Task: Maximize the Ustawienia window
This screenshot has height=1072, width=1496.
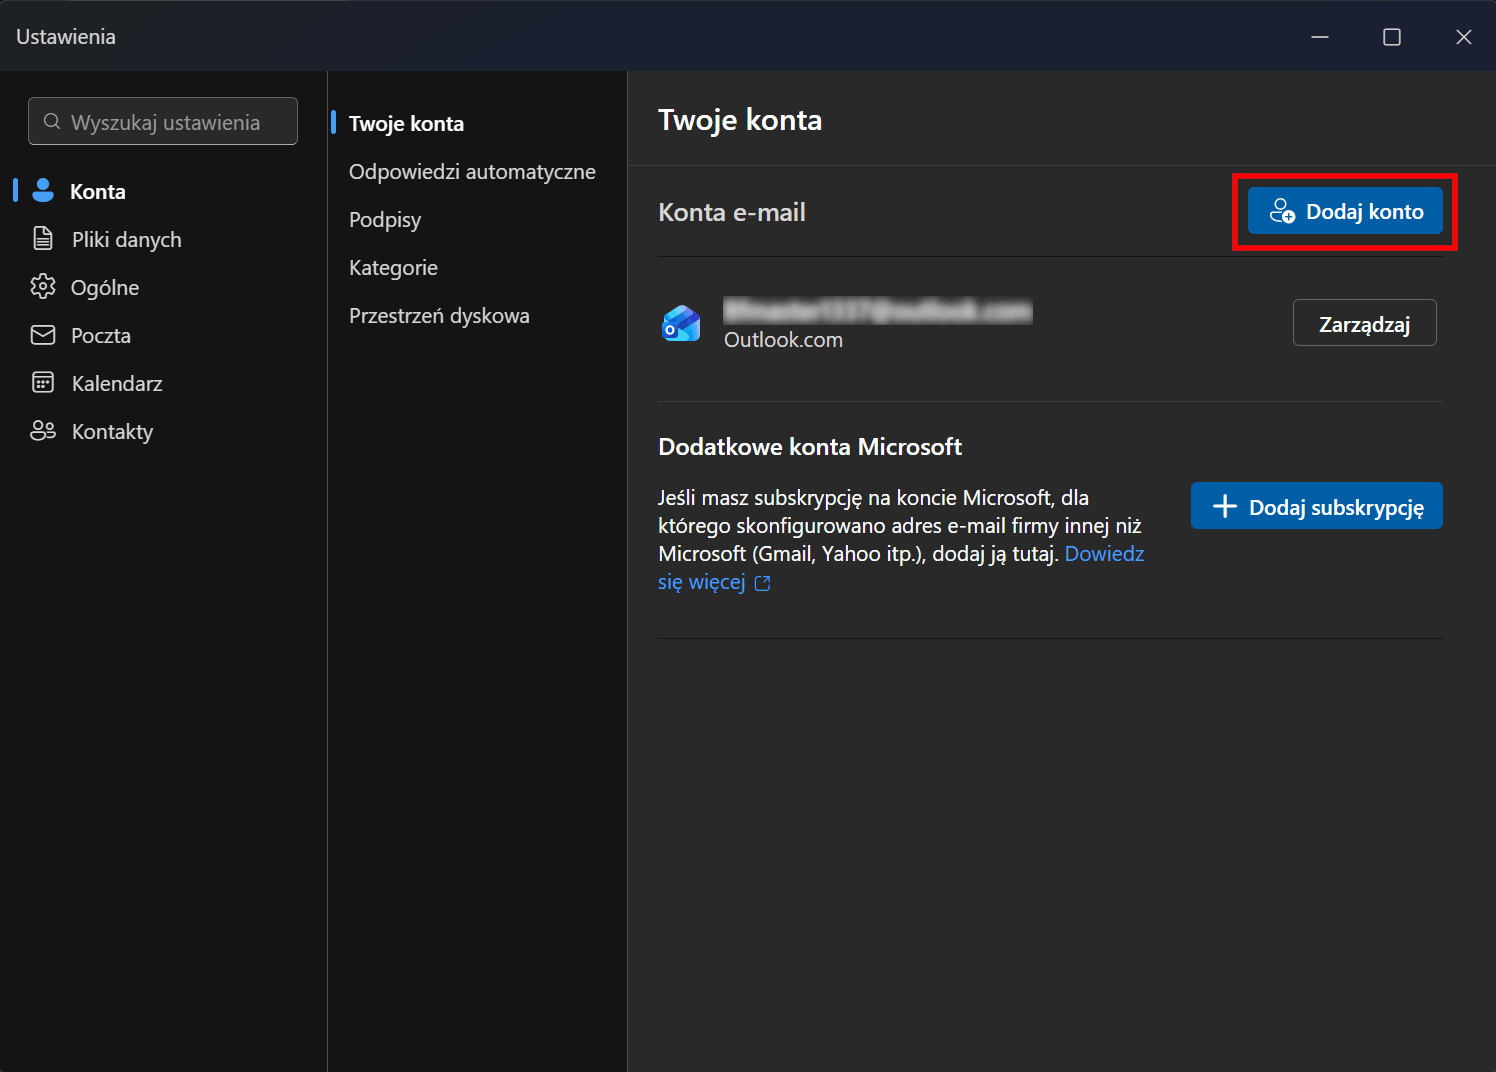Action: [x=1392, y=37]
